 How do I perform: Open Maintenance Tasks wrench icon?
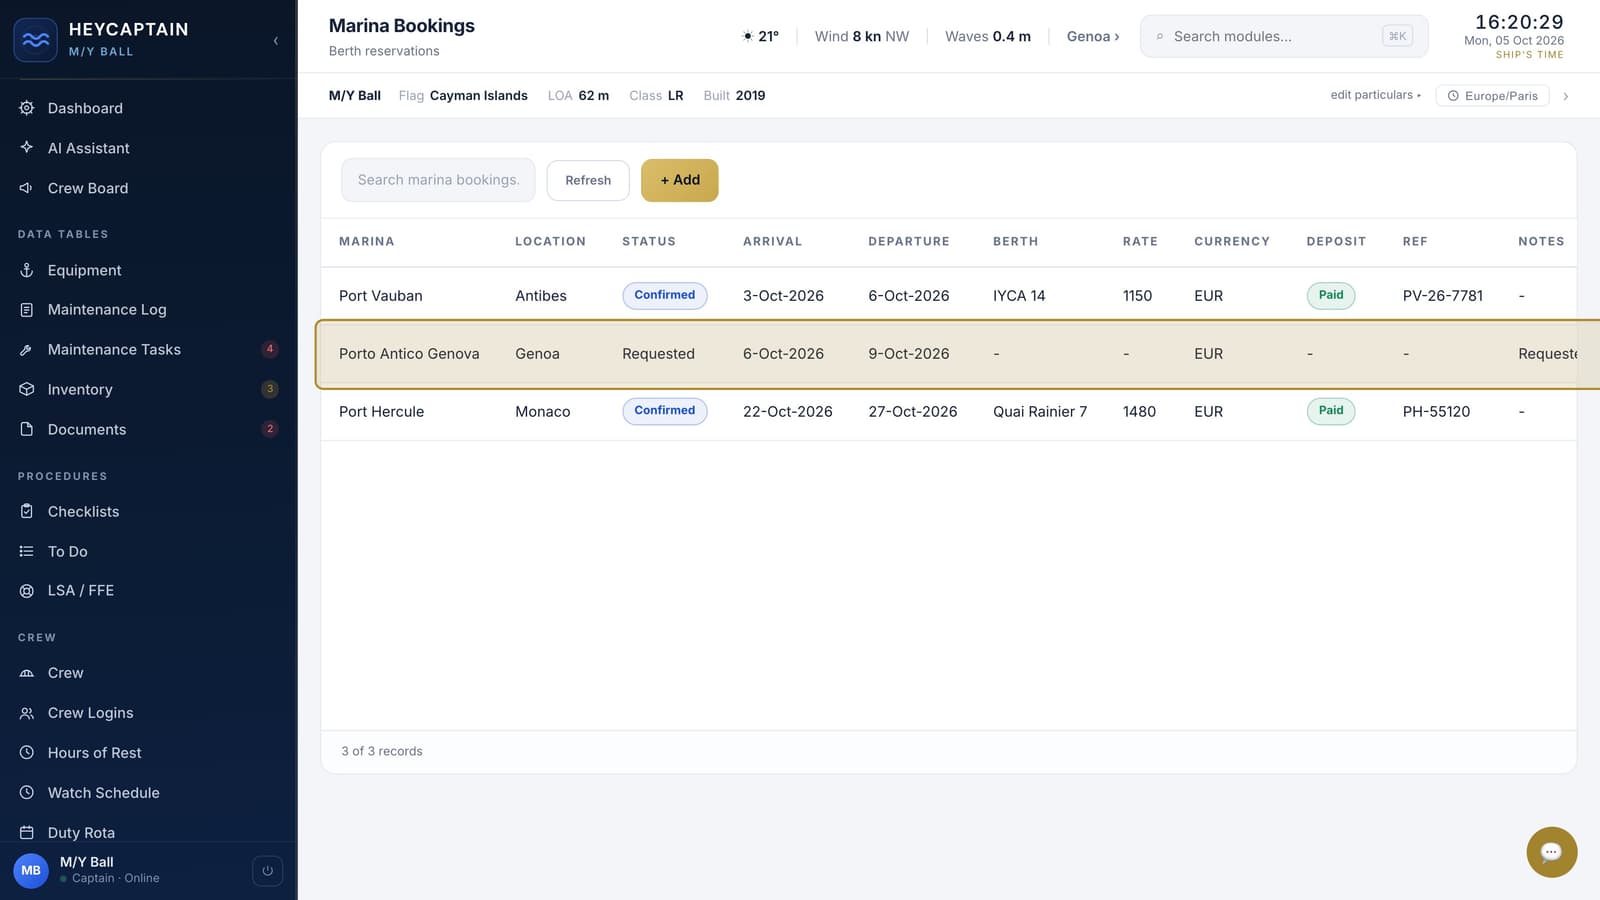pos(27,349)
